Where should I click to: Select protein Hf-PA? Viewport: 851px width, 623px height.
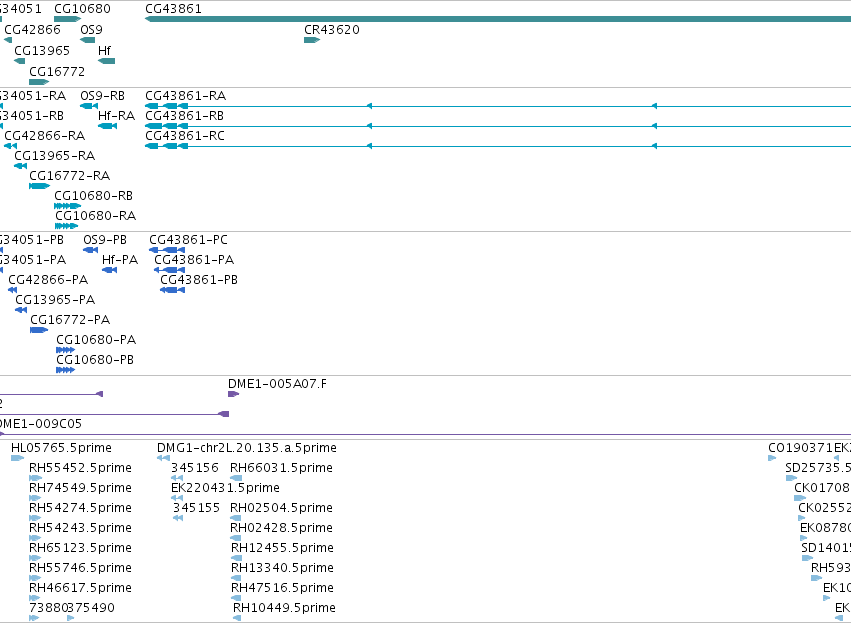[109, 270]
